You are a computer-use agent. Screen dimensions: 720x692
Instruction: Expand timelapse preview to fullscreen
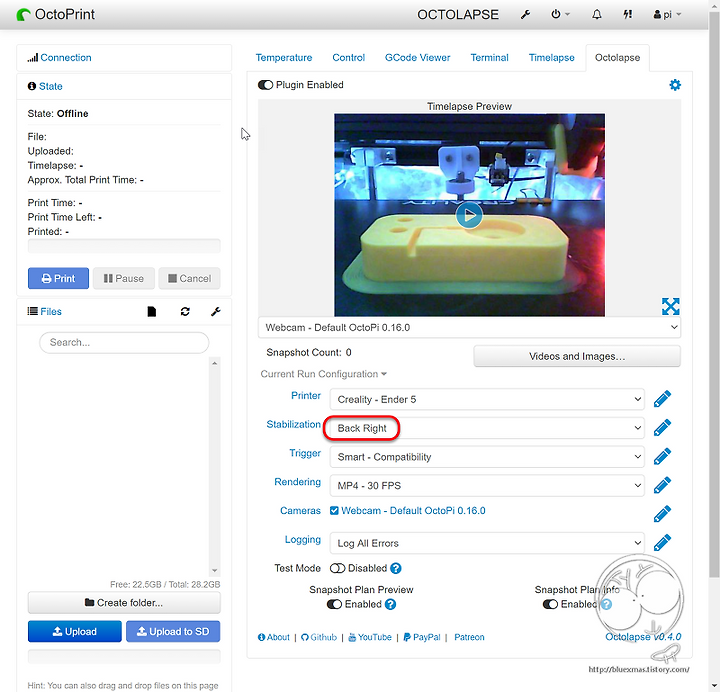[x=670, y=306]
